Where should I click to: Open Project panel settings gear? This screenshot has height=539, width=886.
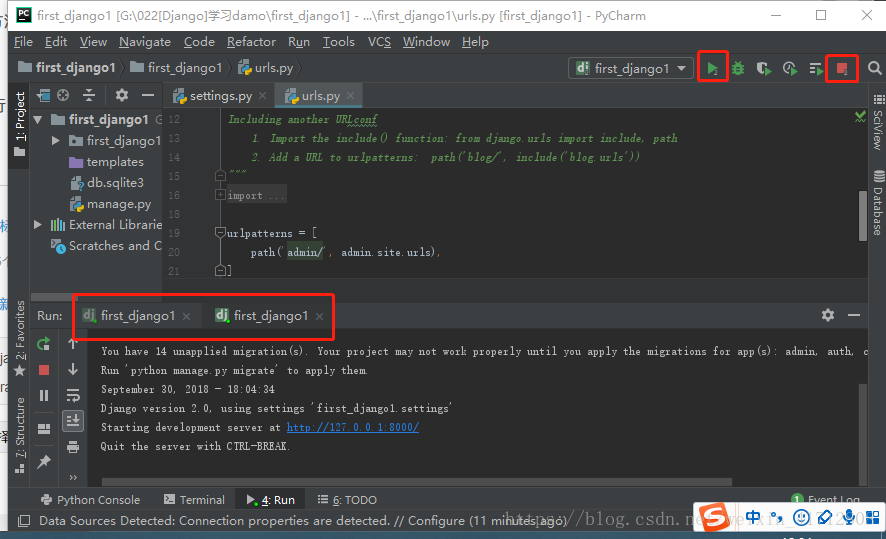[121, 95]
